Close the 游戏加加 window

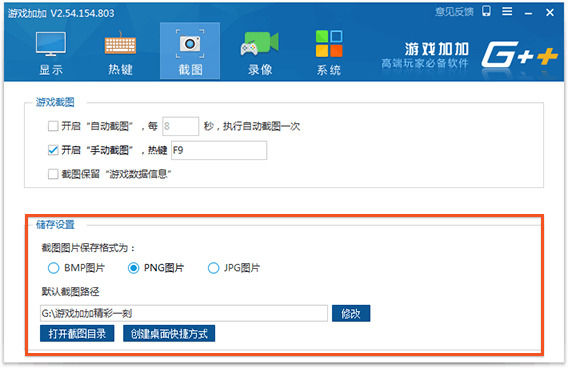pos(550,12)
